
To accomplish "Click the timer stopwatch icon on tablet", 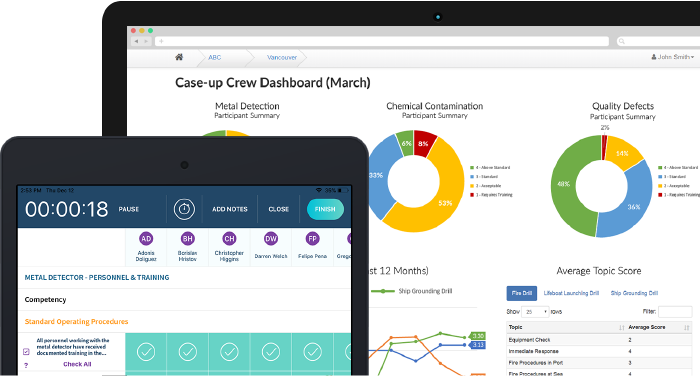I will click(x=184, y=209).
